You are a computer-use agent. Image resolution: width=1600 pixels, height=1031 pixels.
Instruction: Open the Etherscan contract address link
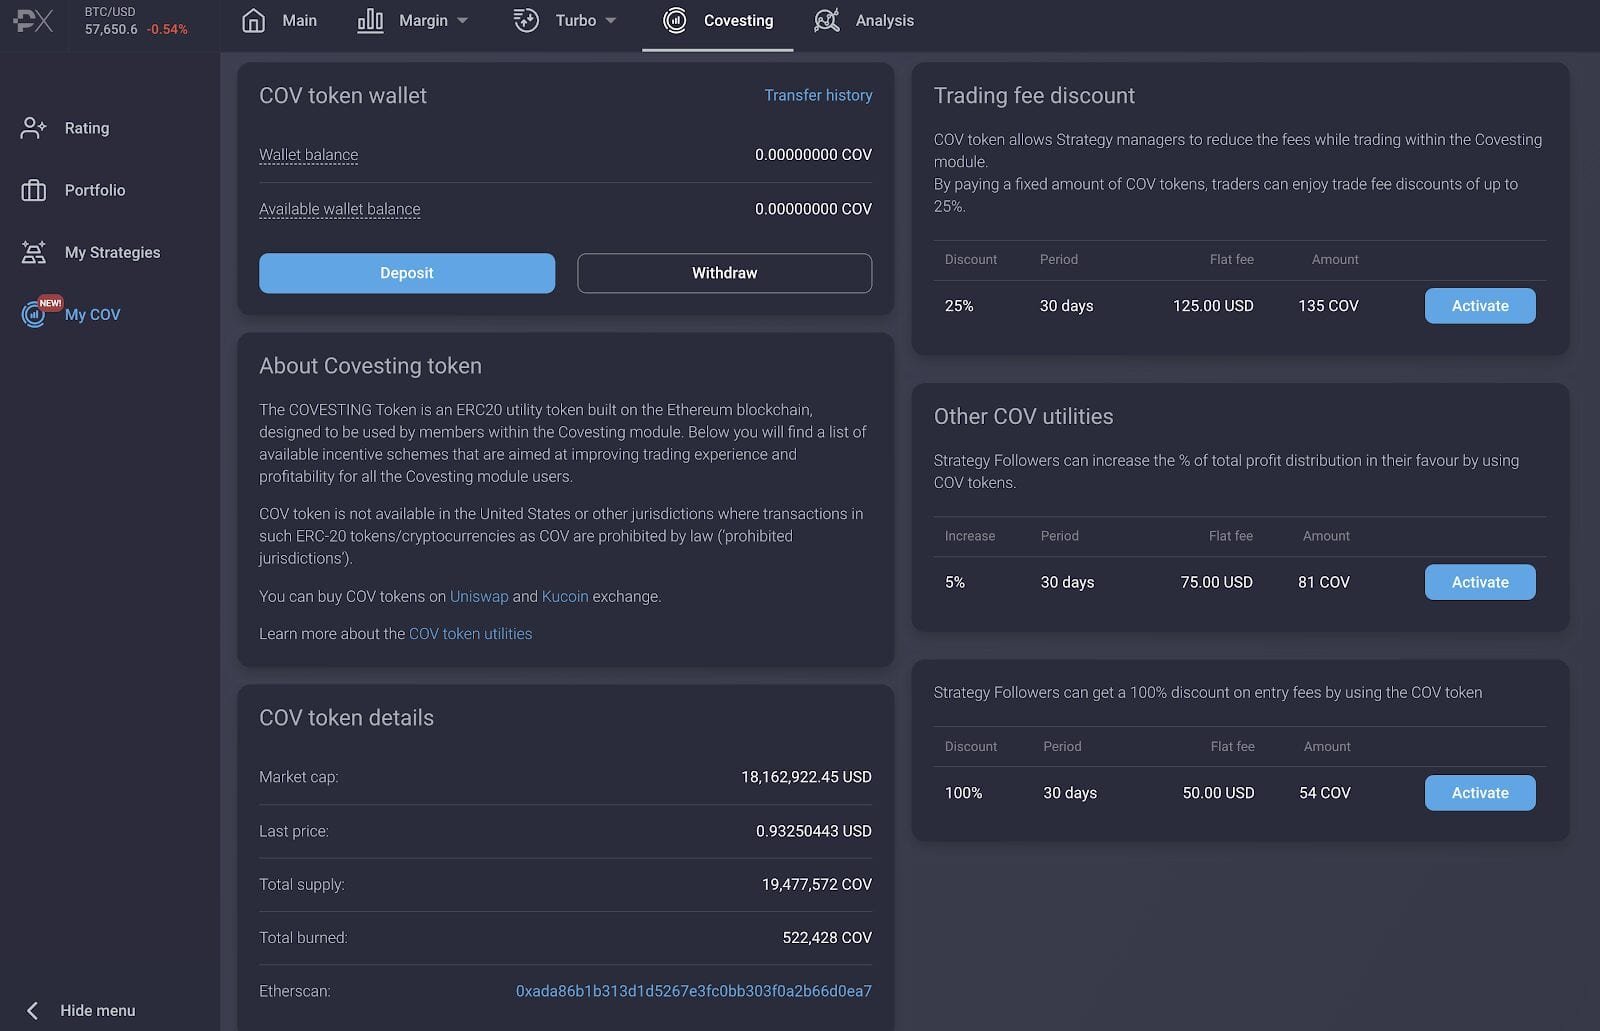693,991
